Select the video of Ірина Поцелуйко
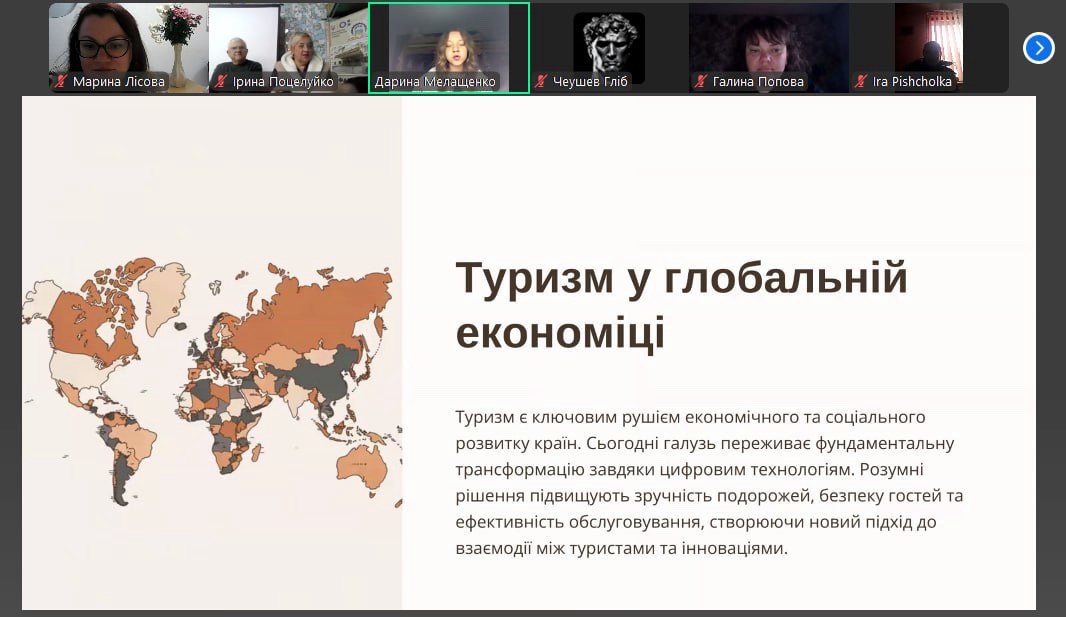This screenshot has height=617, width=1066. coord(288,40)
